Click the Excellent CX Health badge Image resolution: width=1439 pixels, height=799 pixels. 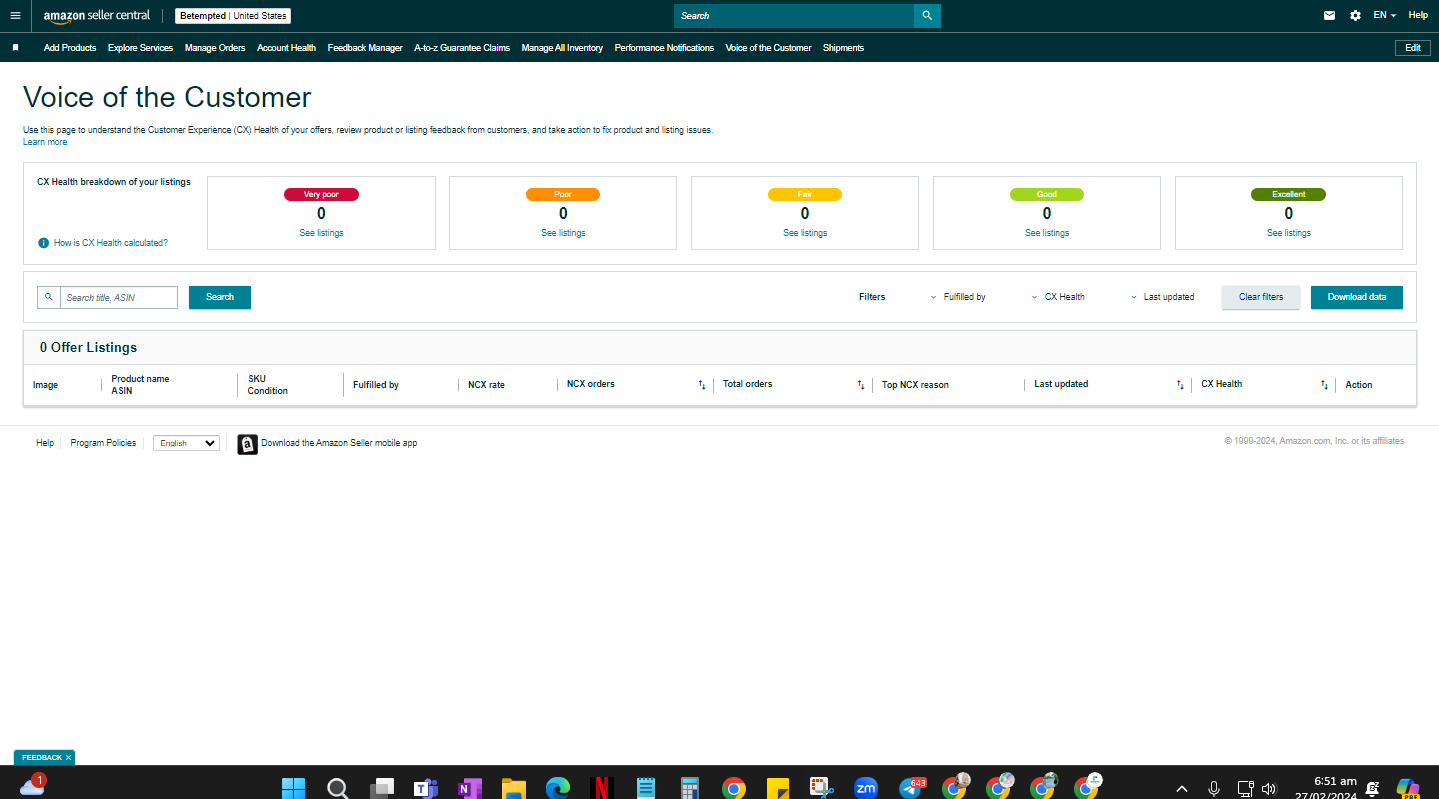1288,195
